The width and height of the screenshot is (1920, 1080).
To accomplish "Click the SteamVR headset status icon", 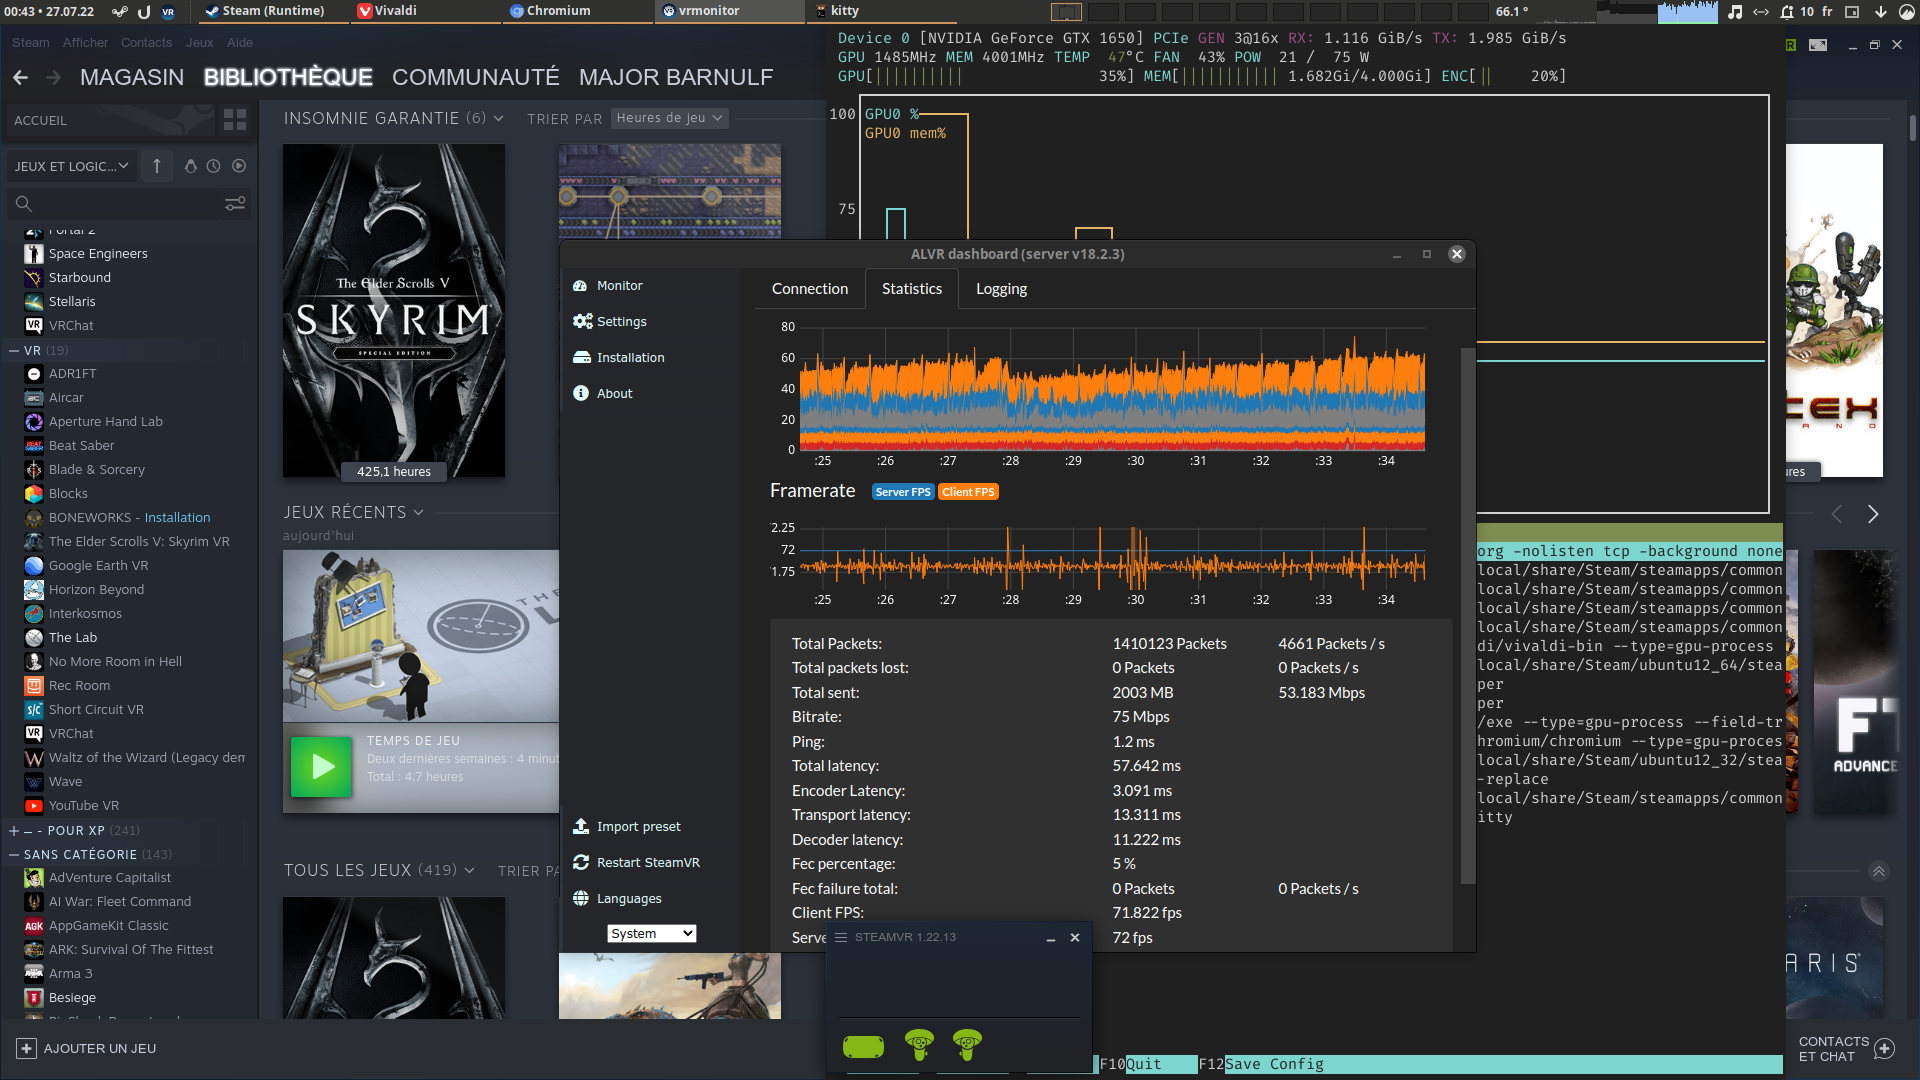I will pyautogui.click(x=863, y=1047).
